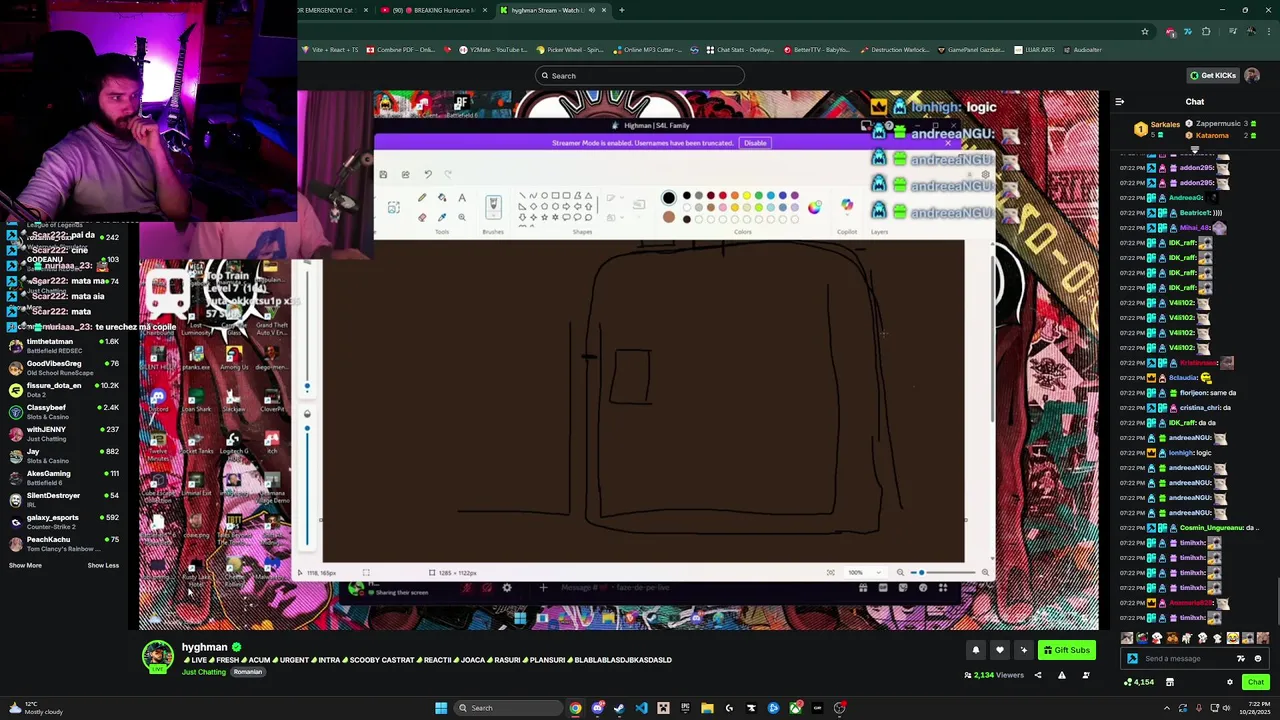This screenshot has width=1280, height=720.
Task: Mute the hyghman Stream tab audio
Action: point(591,10)
